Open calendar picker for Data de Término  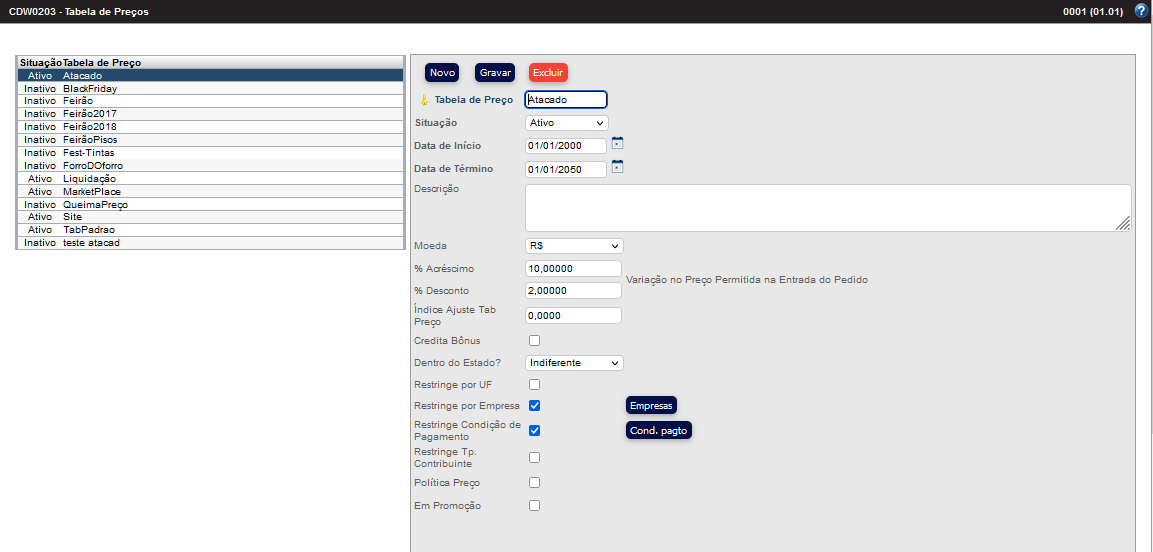point(618,167)
